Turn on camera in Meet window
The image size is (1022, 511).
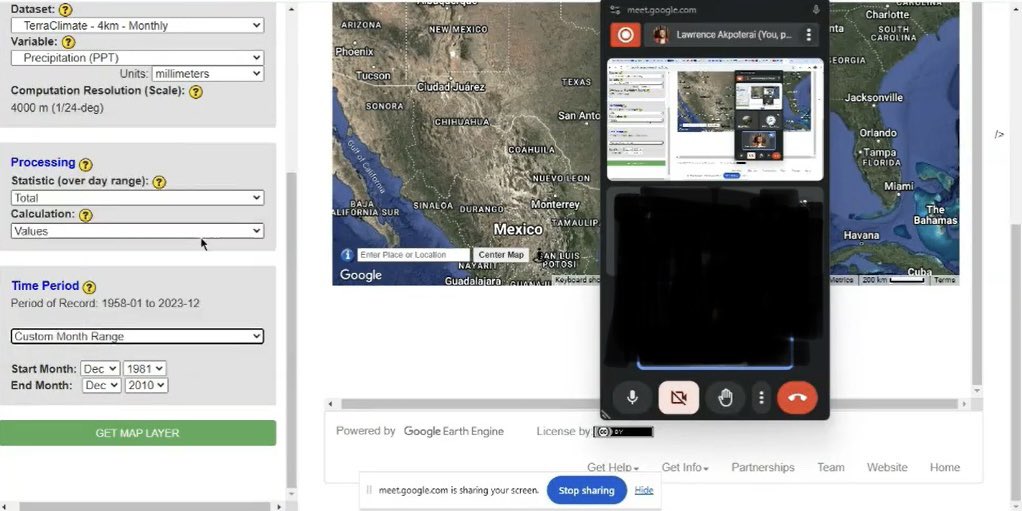(x=679, y=398)
